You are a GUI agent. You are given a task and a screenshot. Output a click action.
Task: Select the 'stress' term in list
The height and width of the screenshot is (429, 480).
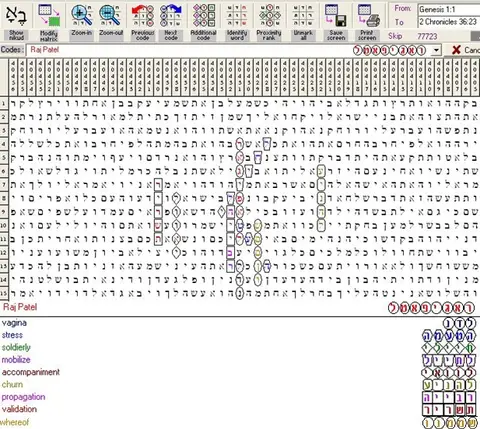click(12, 335)
